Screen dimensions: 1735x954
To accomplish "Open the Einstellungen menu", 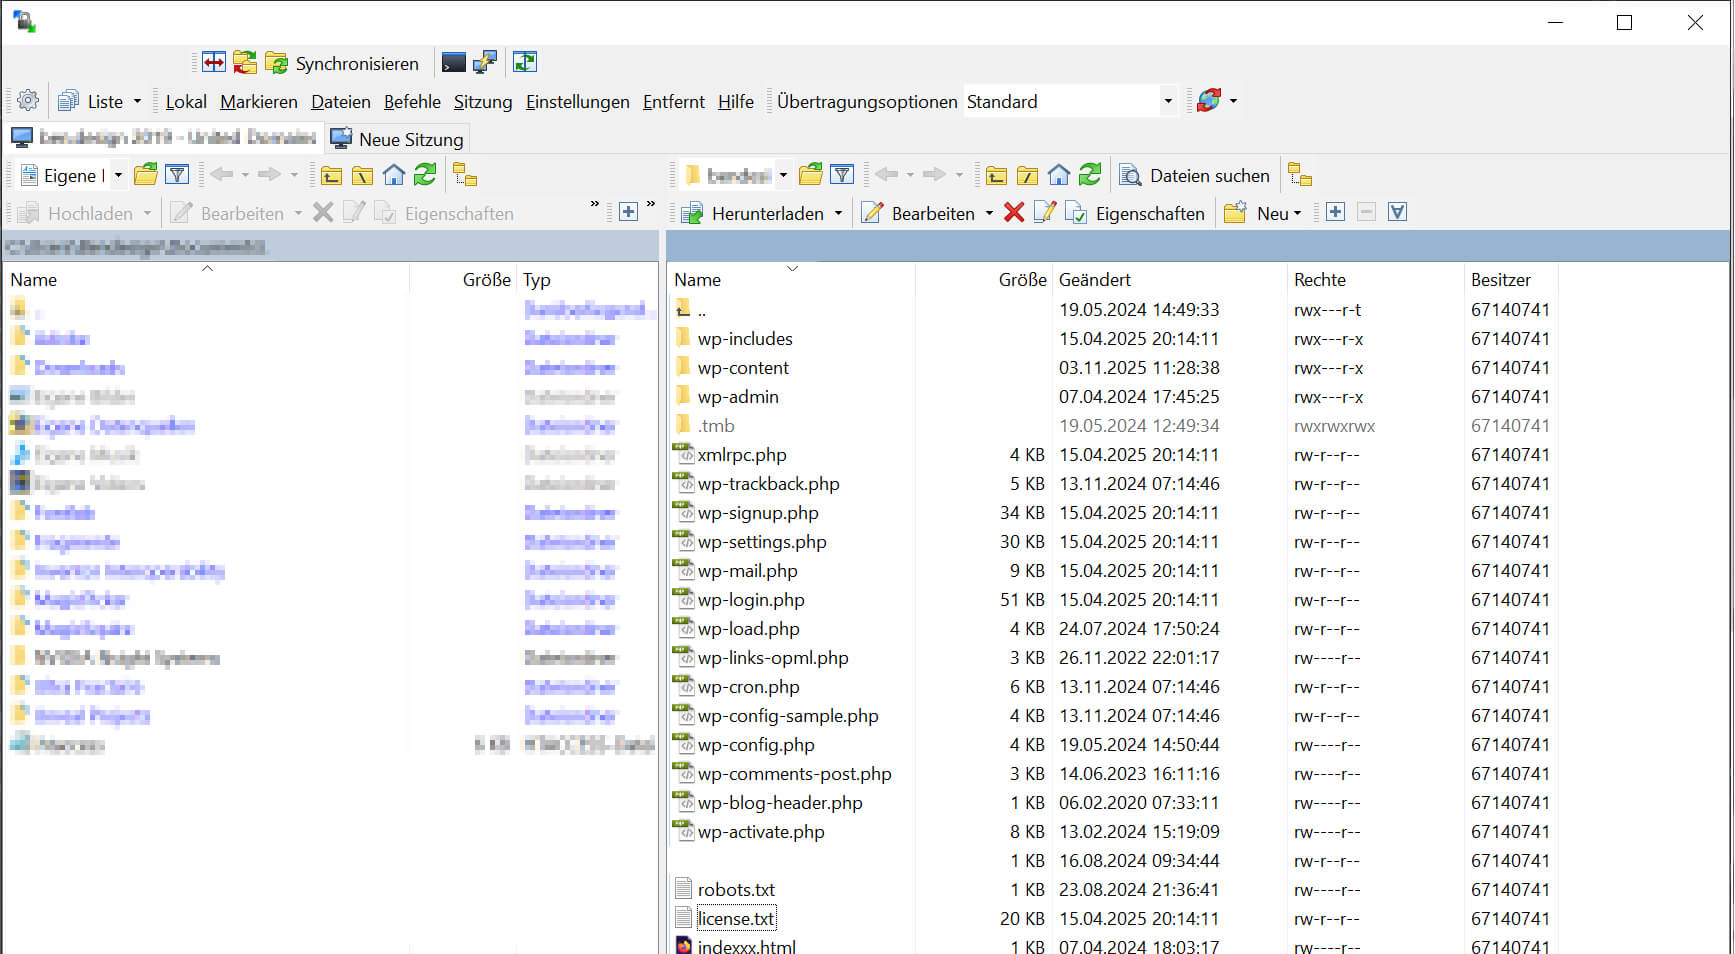I will (577, 101).
